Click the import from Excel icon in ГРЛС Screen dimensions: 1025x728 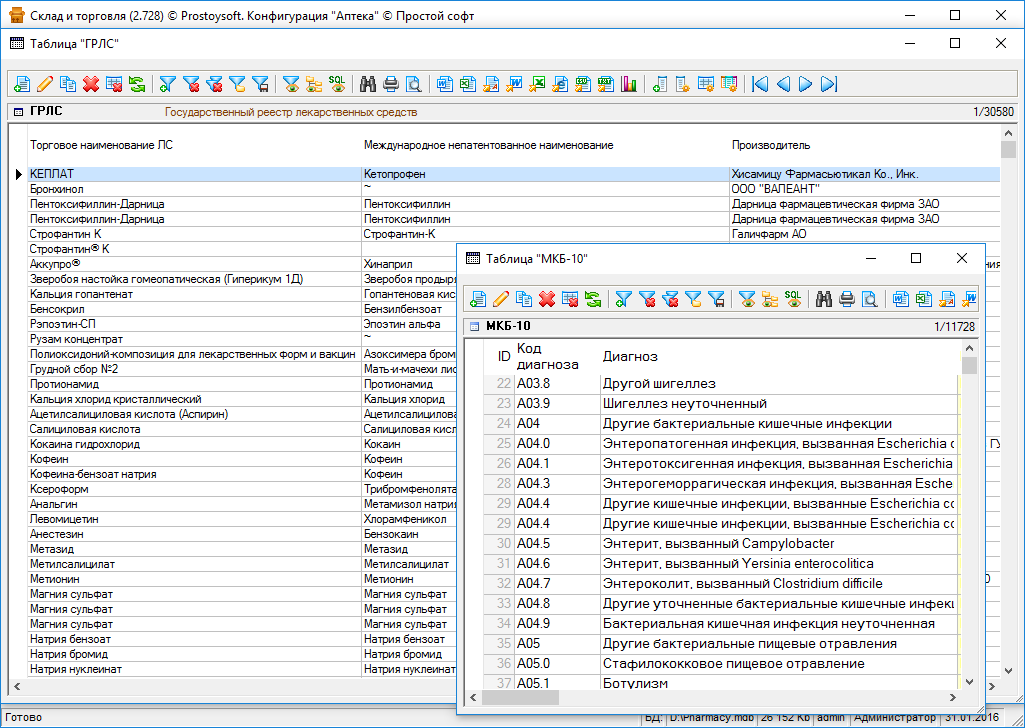[x=537, y=84]
